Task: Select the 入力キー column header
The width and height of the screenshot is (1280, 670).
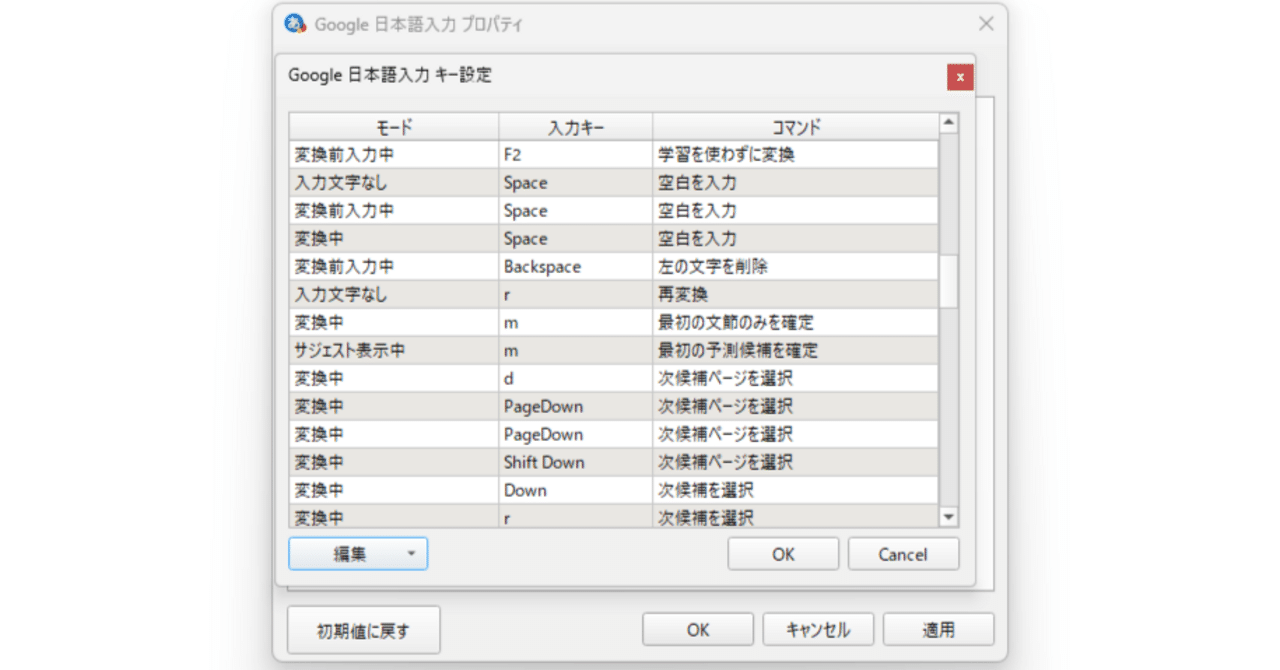Action: [575, 126]
